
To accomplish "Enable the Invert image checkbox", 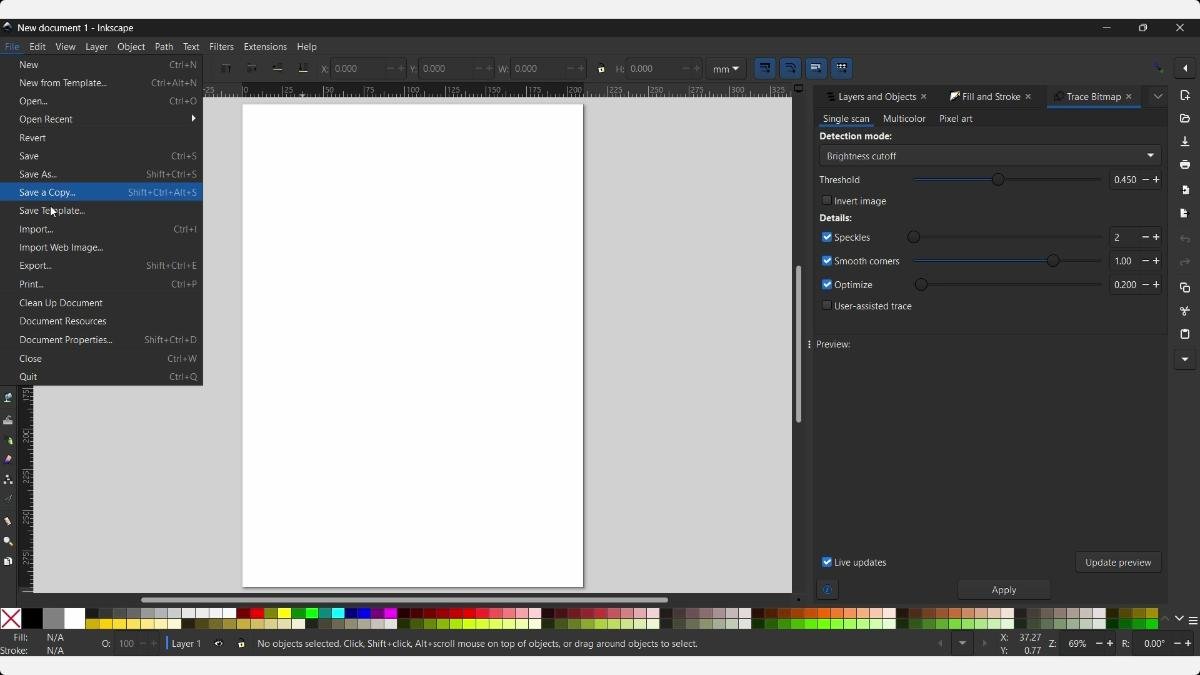I will point(827,201).
